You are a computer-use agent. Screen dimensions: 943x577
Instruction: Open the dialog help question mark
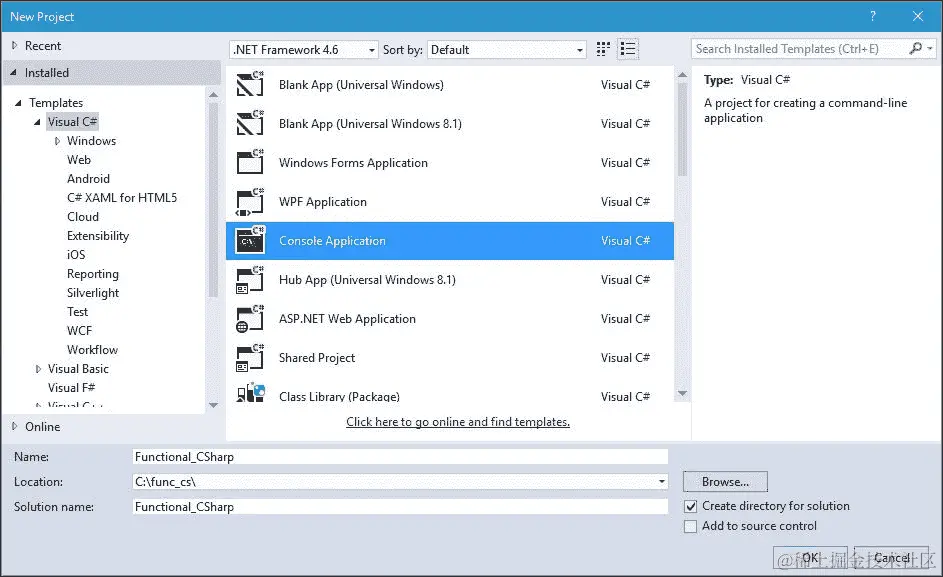click(x=873, y=16)
